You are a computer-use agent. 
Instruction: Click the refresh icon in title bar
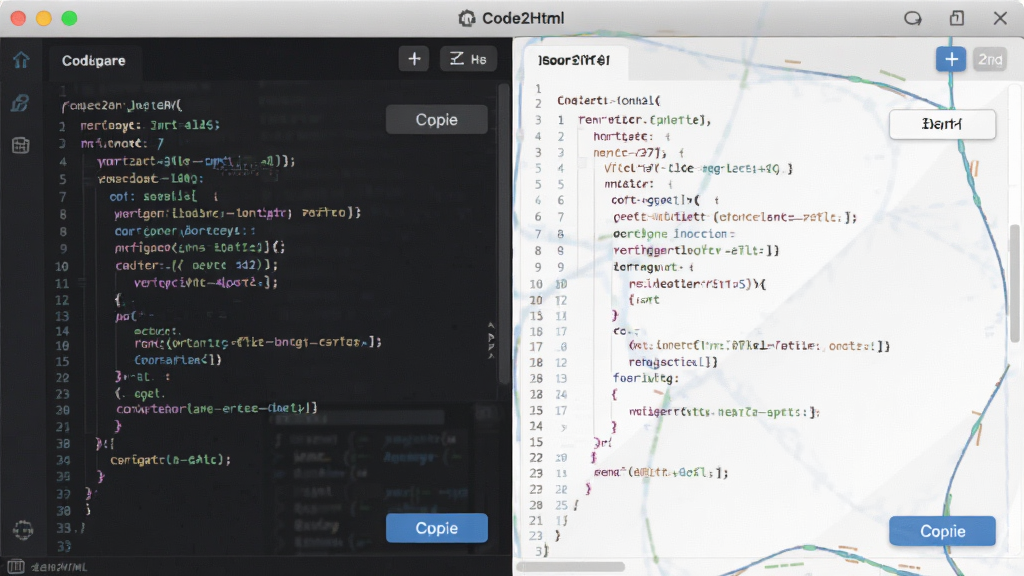913,18
